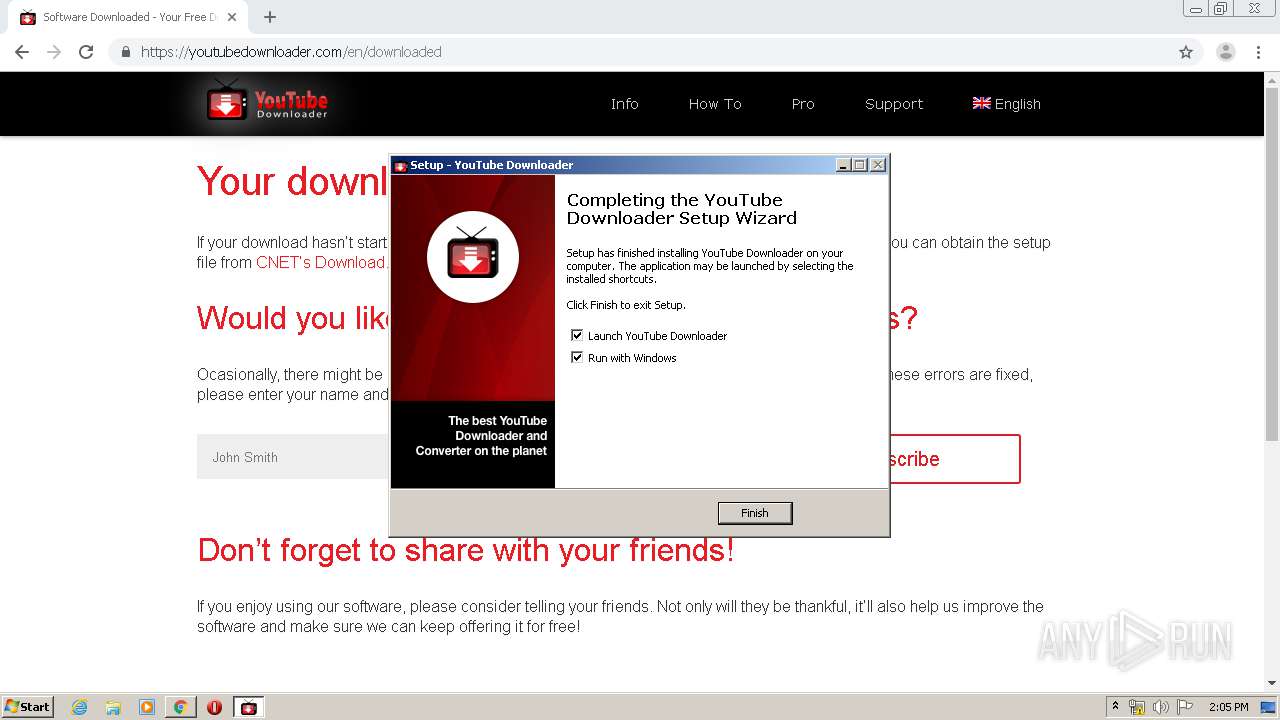Uncheck Run with Windows checkbox
The width and height of the screenshot is (1280, 720).
pos(577,357)
